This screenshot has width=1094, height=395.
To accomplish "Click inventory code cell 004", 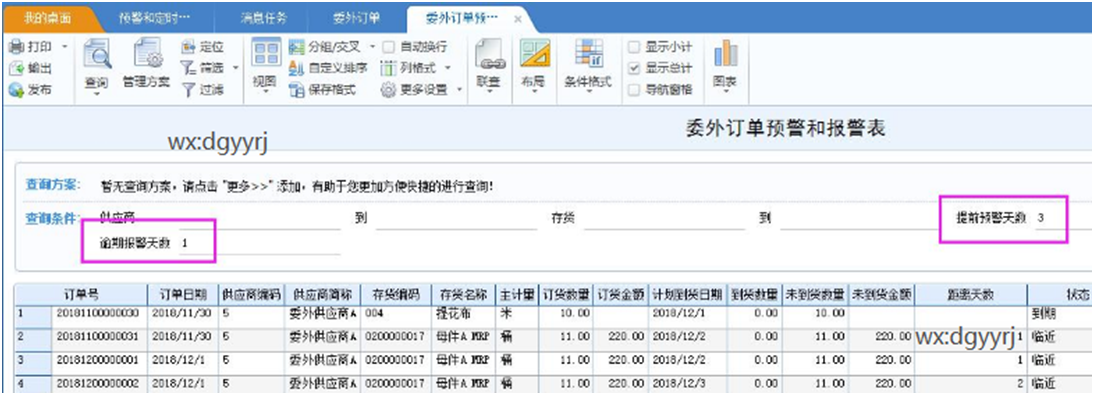I will pos(395,314).
